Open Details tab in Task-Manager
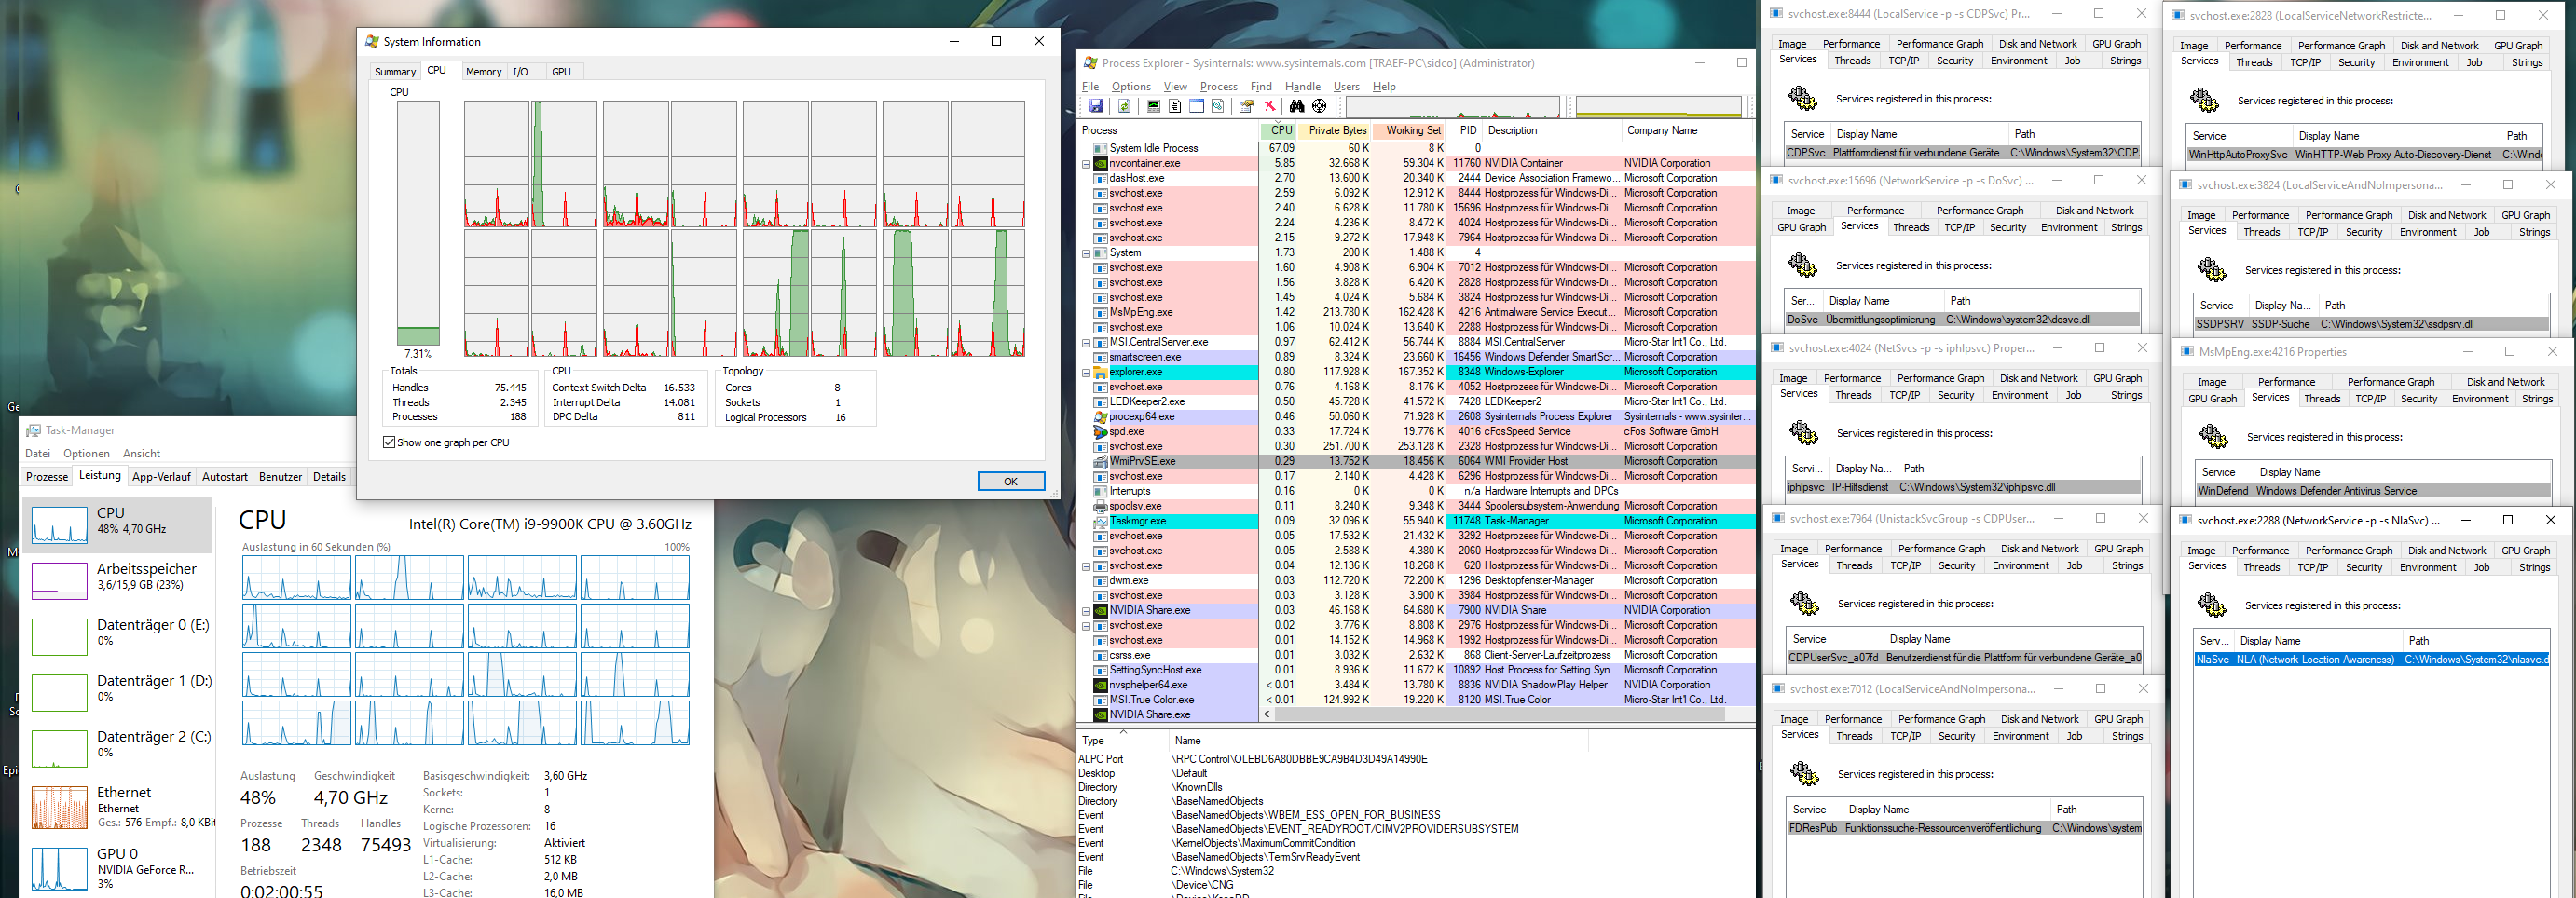The height and width of the screenshot is (898, 2576). [x=329, y=477]
